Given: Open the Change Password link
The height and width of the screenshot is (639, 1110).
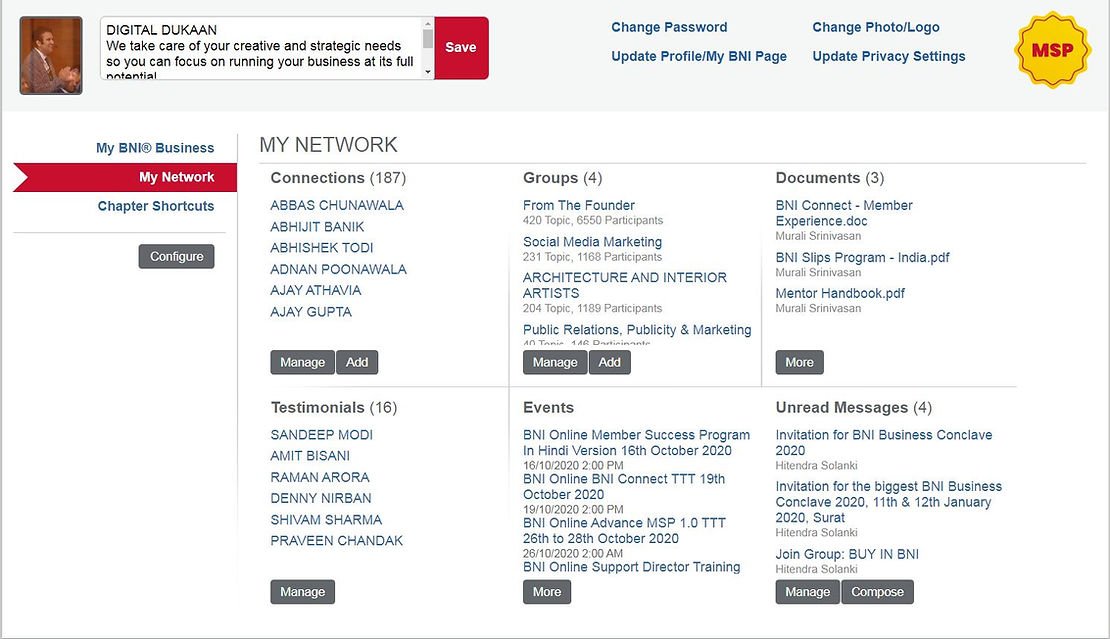Looking at the screenshot, I should (x=669, y=27).
